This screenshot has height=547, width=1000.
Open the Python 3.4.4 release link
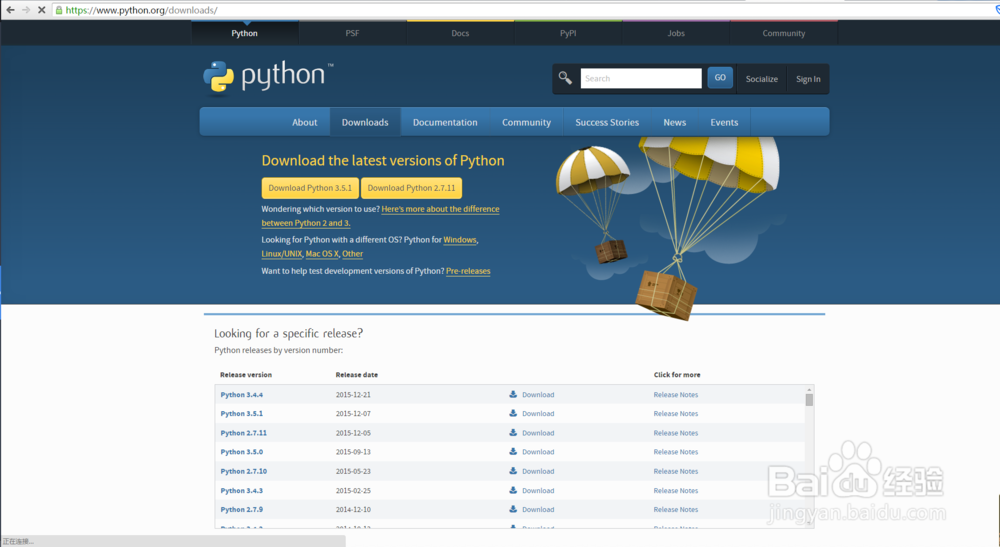(x=242, y=395)
